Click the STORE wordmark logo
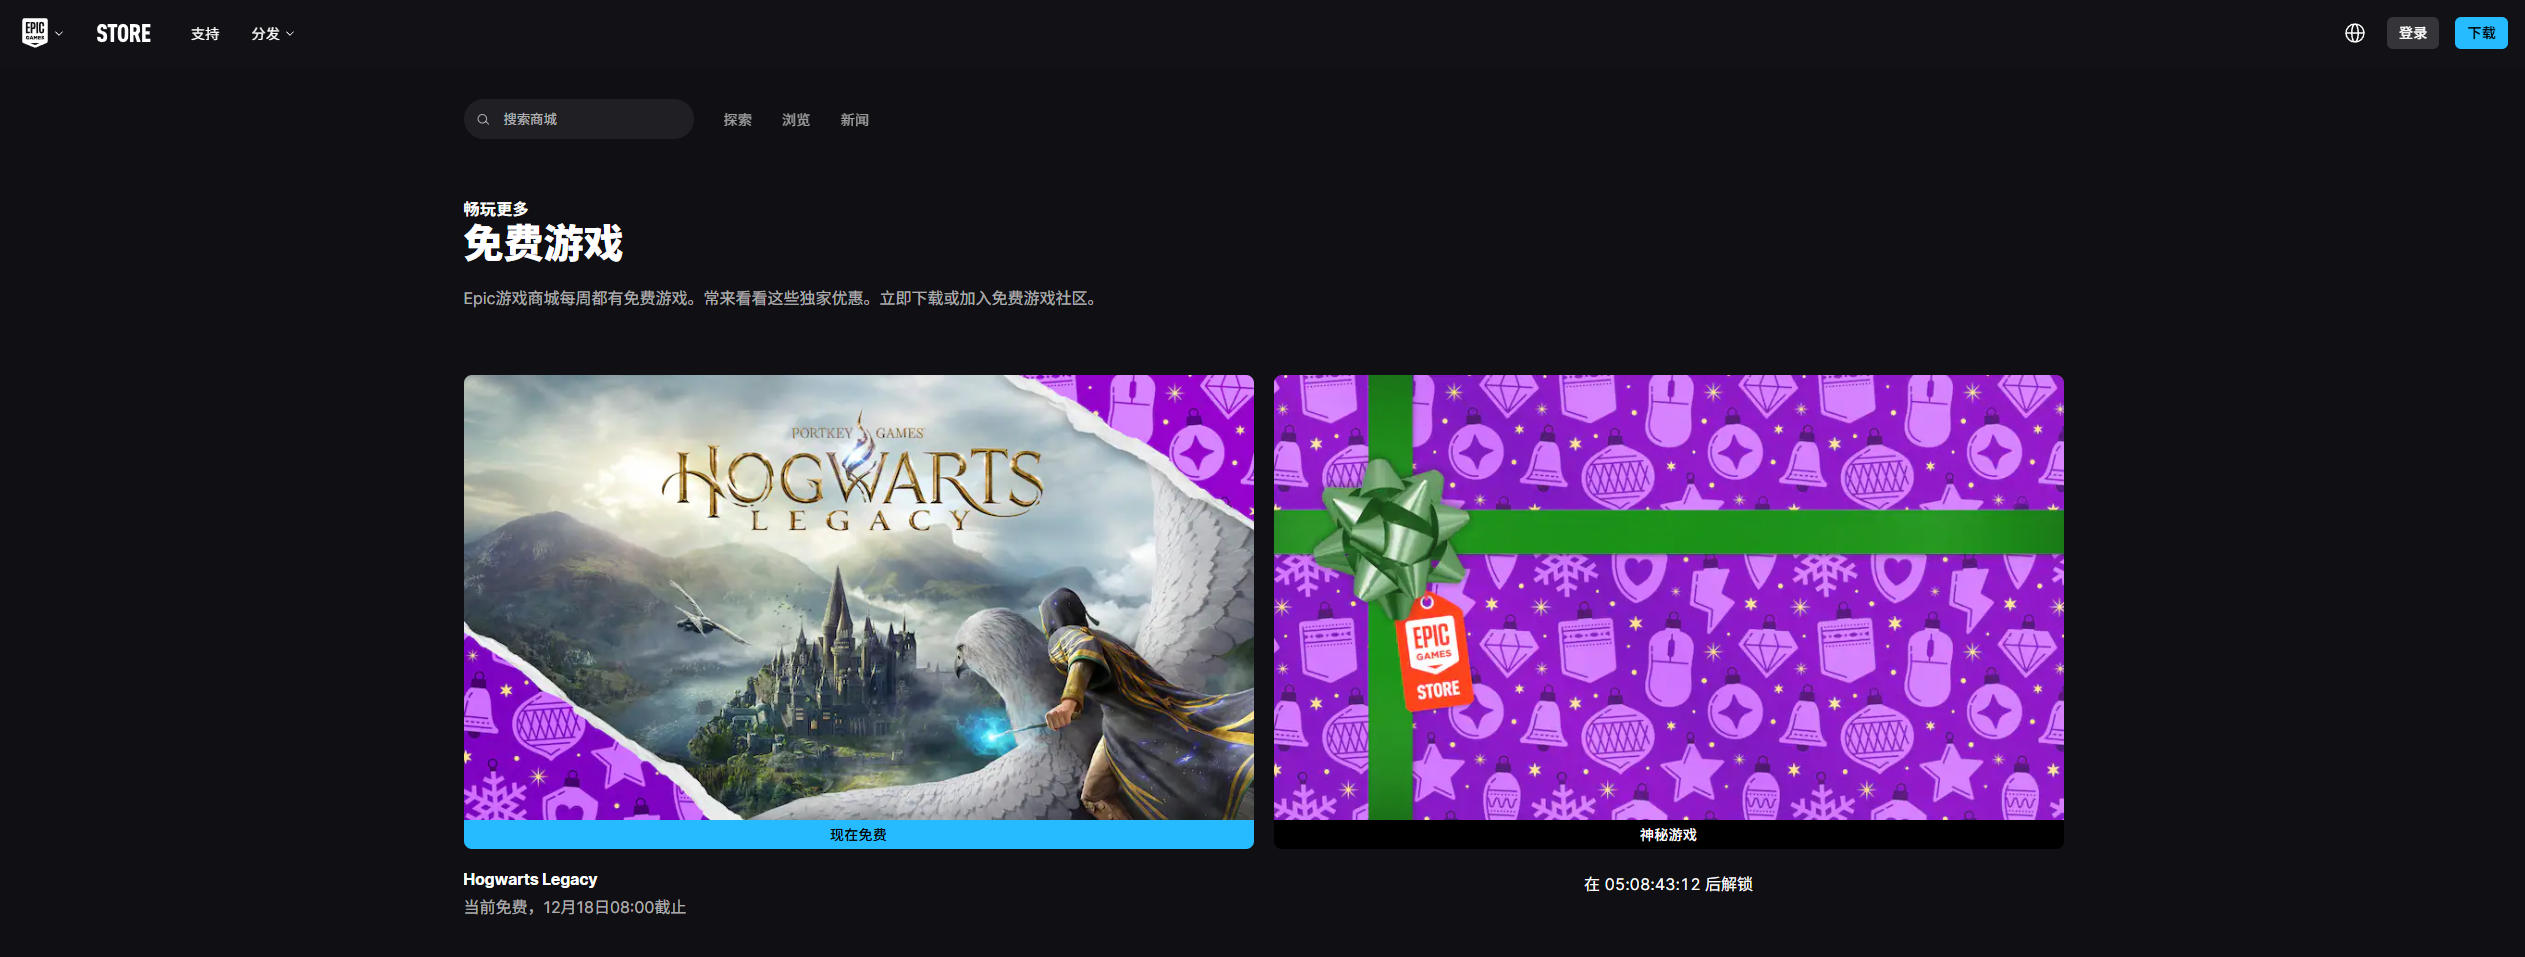This screenshot has width=2525, height=957. 123,34
